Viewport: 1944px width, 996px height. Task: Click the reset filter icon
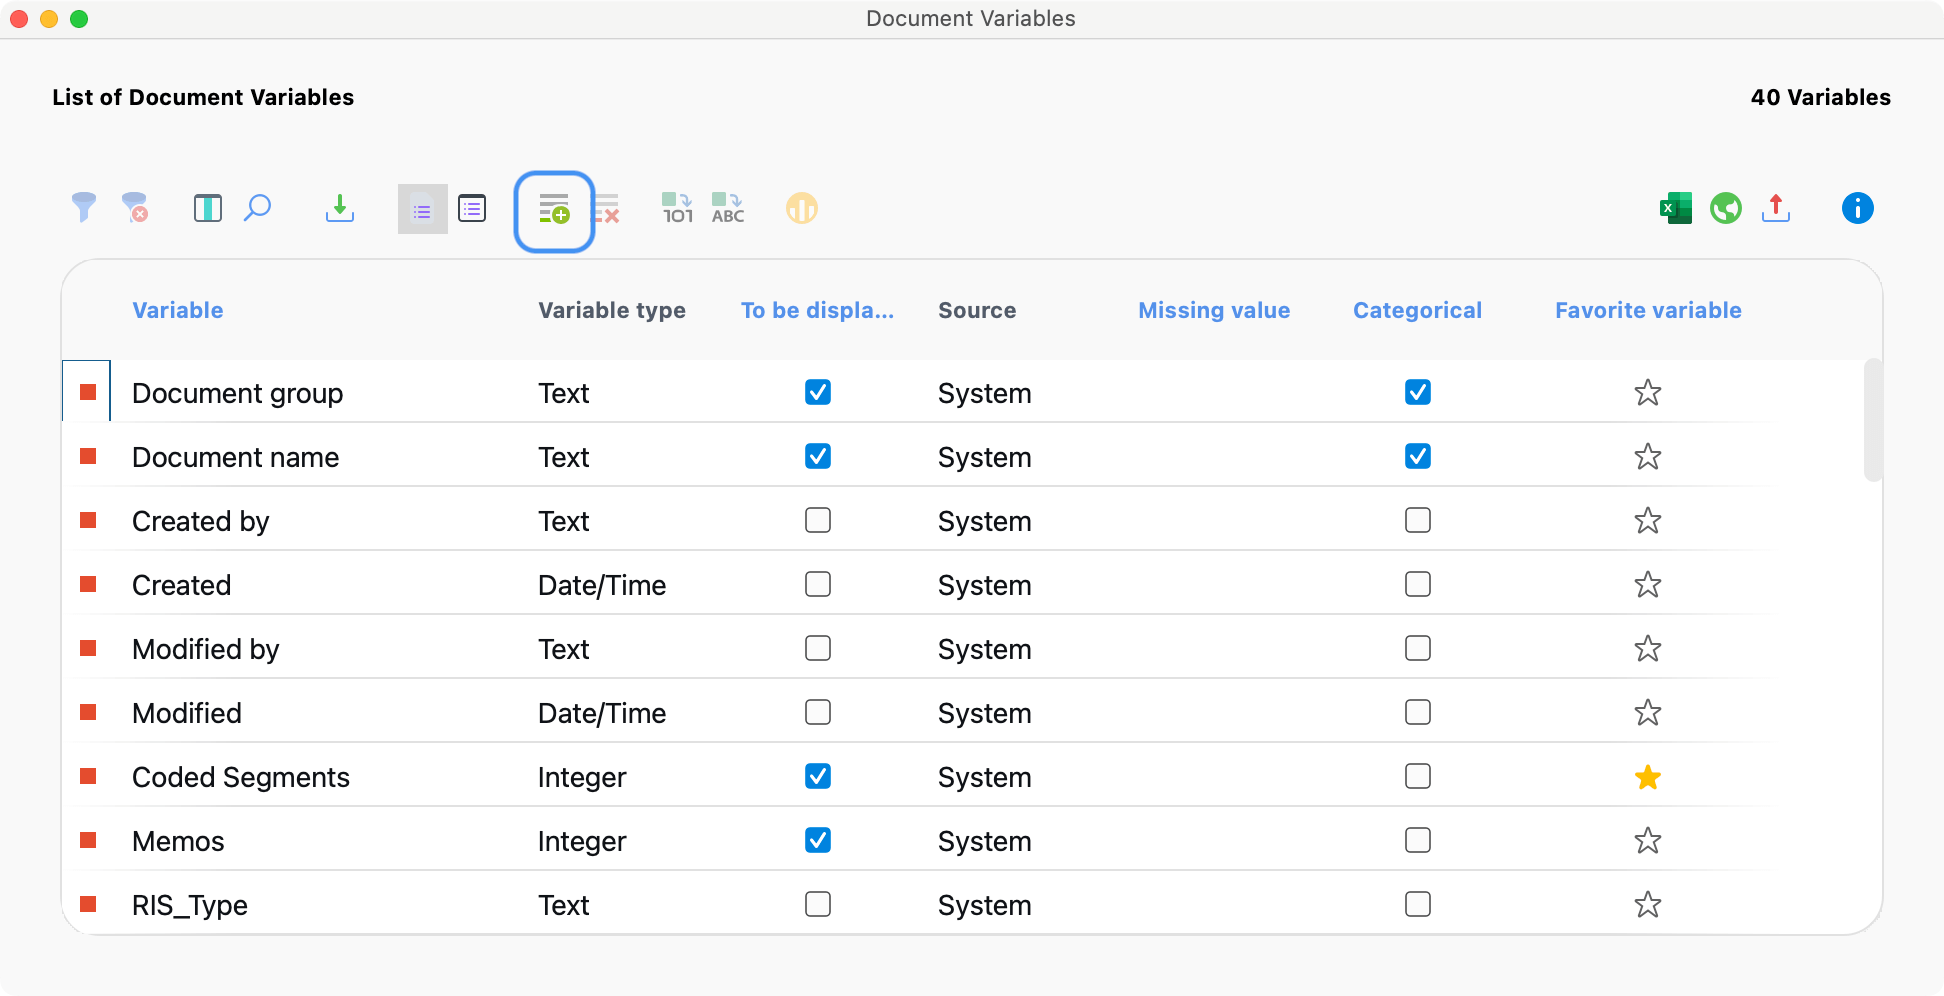click(135, 208)
